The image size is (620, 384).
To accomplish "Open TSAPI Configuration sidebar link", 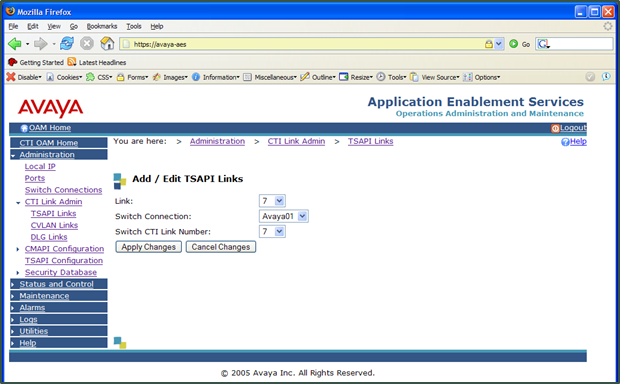I will click(x=64, y=261).
